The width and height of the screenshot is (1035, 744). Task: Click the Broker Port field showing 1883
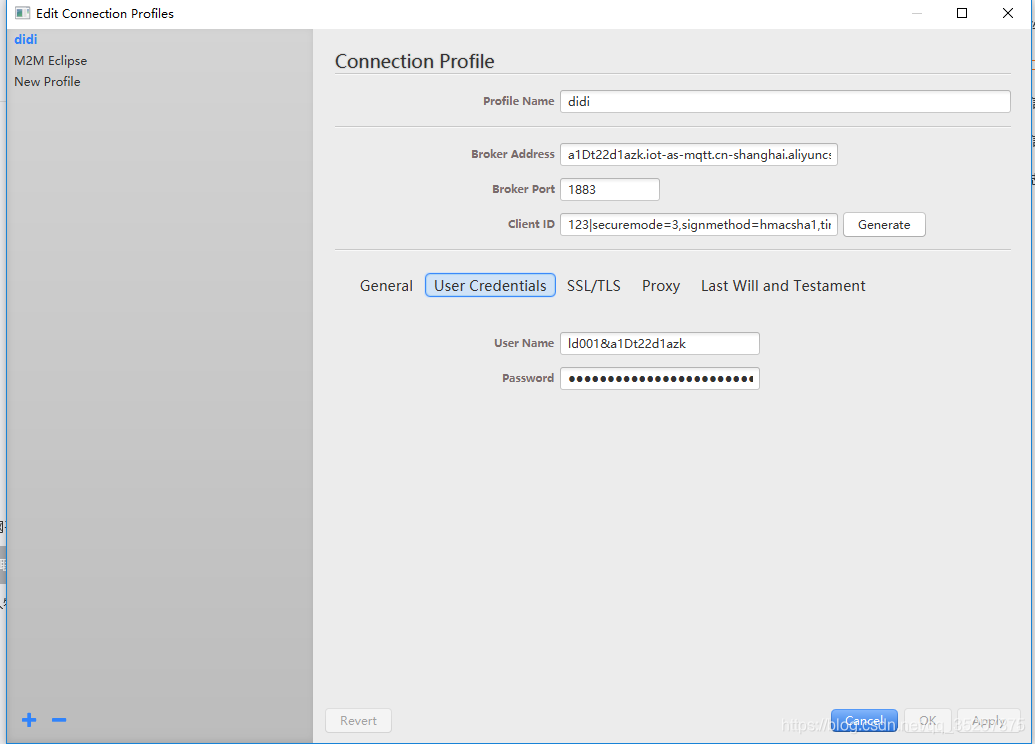(x=609, y=189)
